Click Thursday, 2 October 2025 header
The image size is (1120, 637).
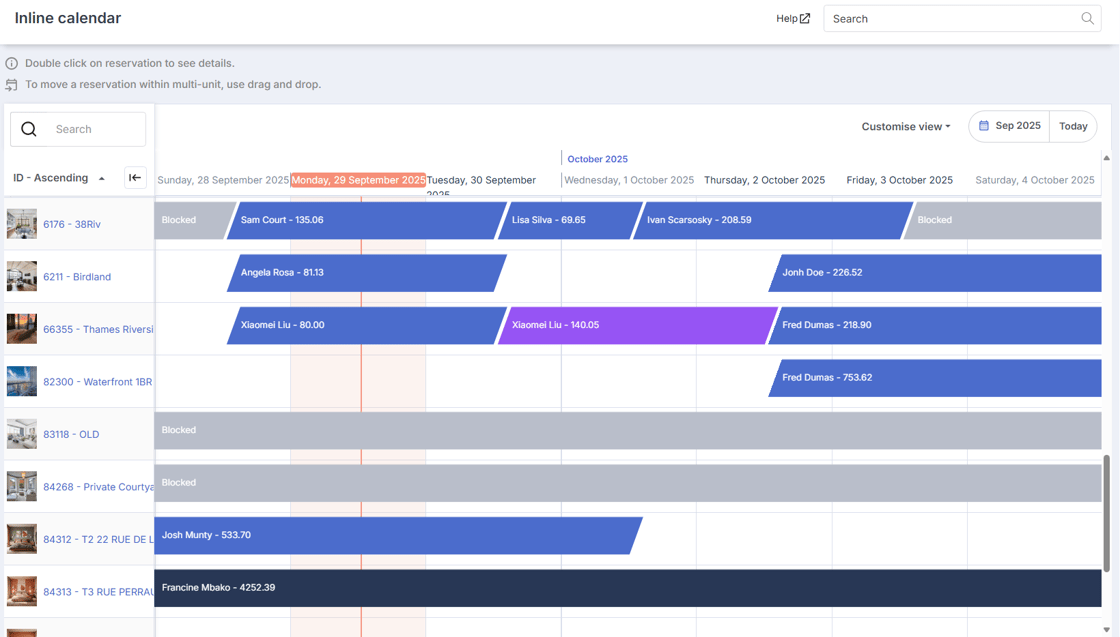coord(764,180)
